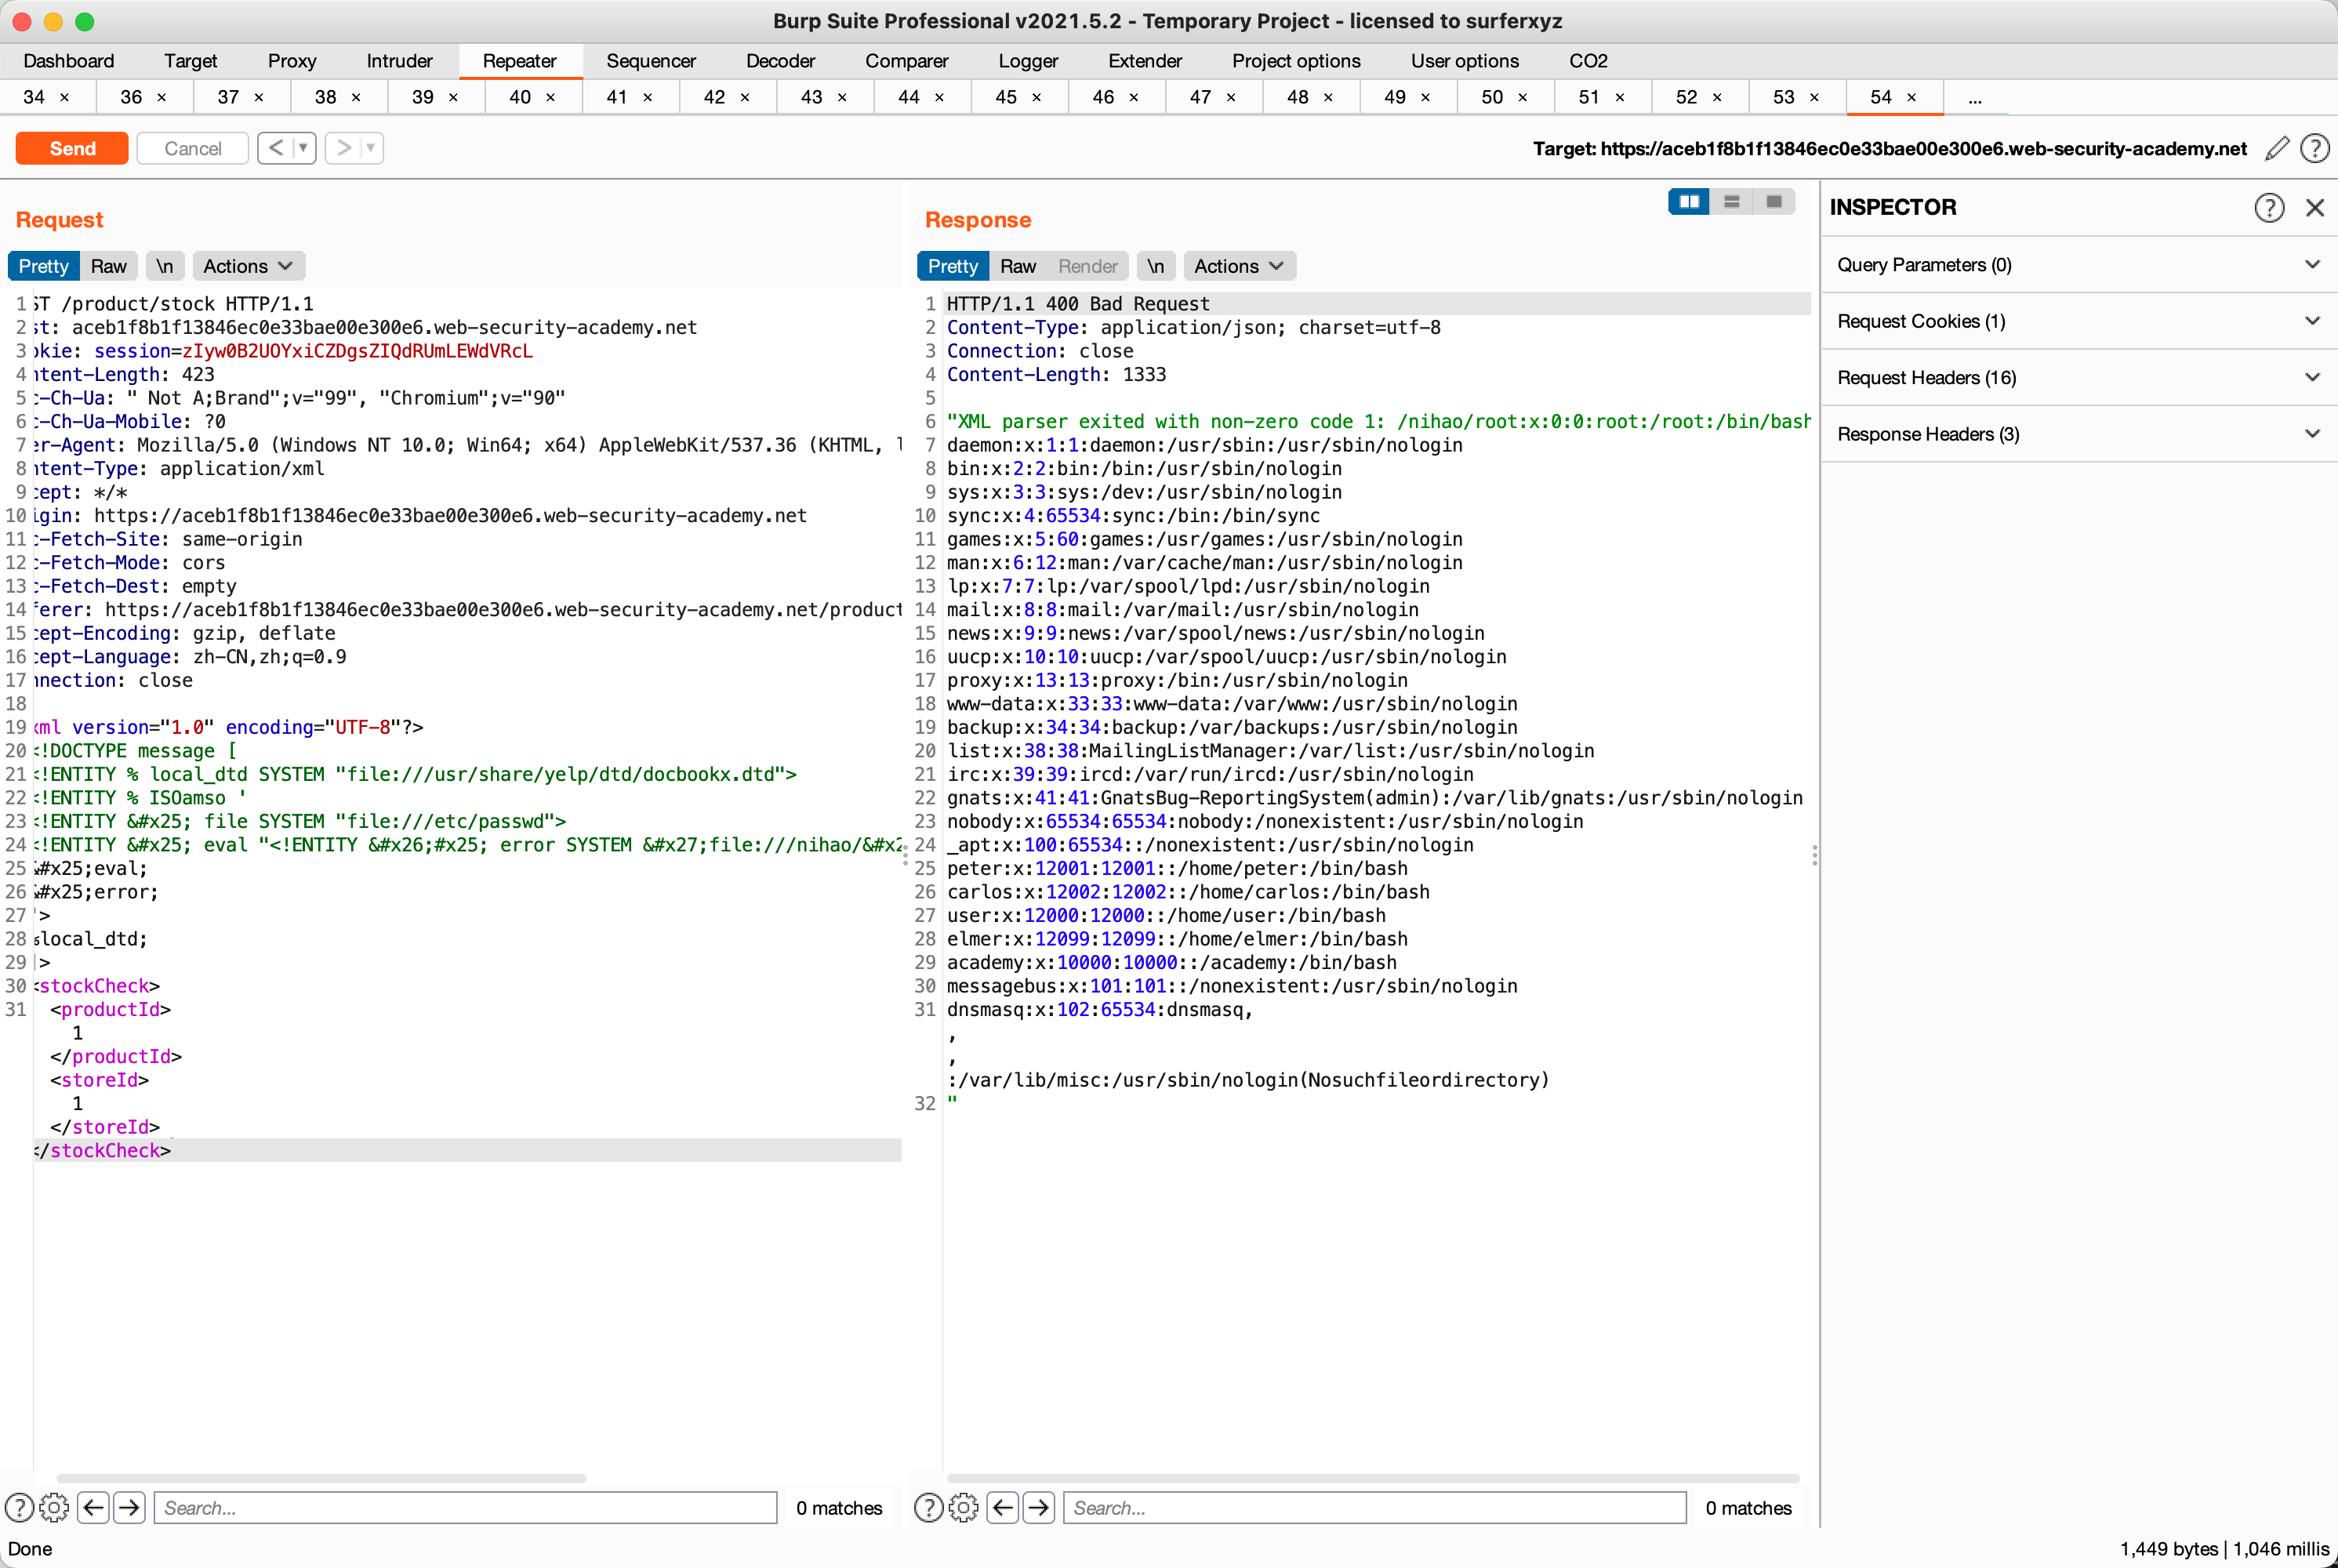Switch to combined tabs layout view
Image resolution: width=2338 pixels, height=1568 pixels.
1773,201
